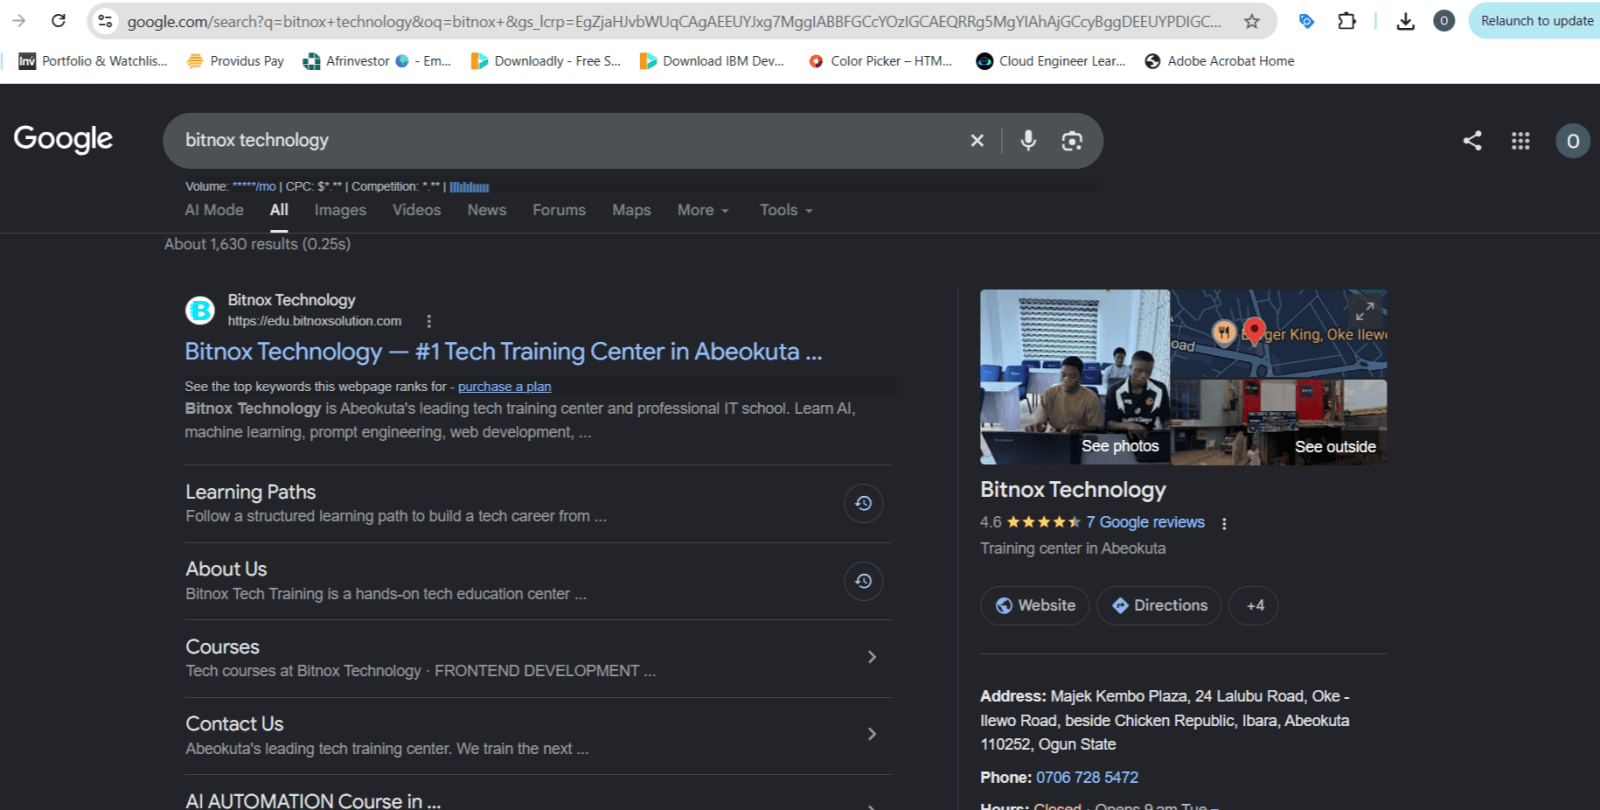Click the Website button in knowledge panel

click(x=1035, y=605)
